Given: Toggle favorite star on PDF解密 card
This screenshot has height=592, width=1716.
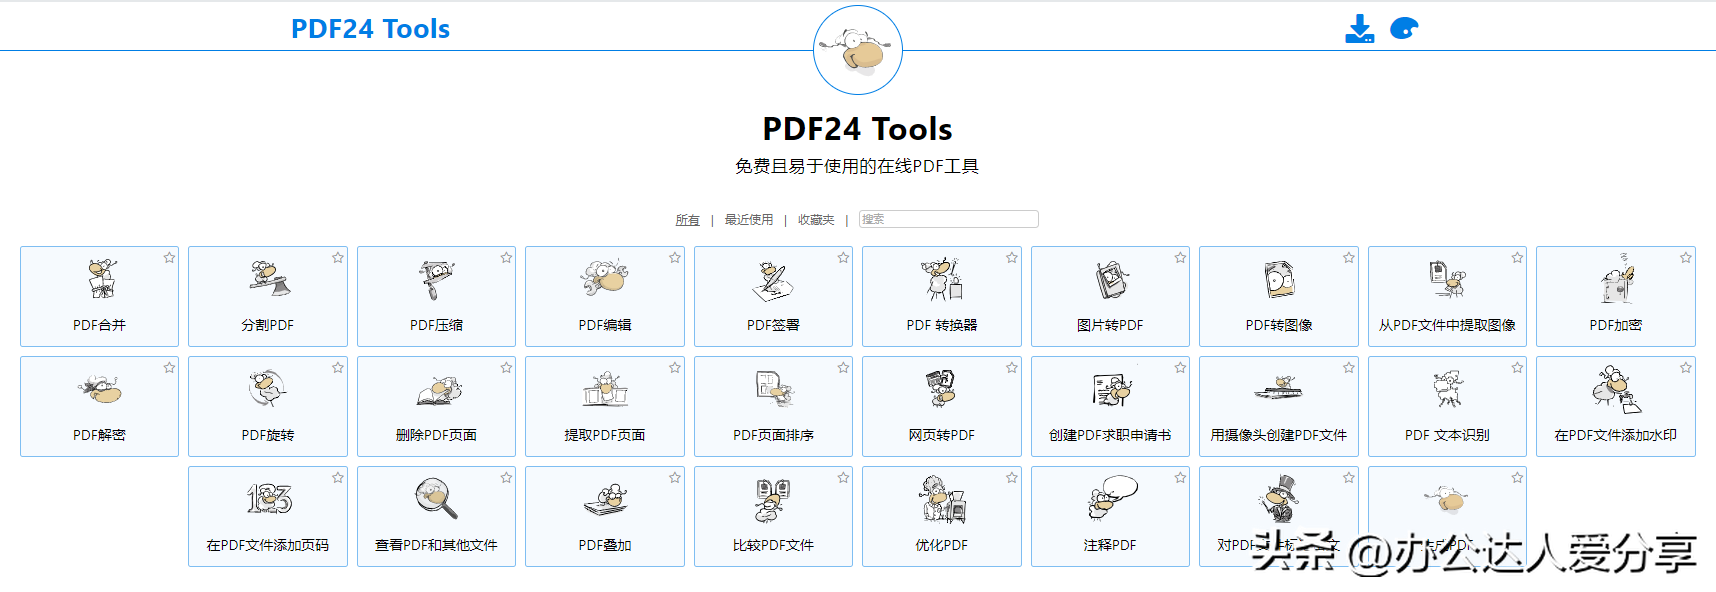Looking at the screenshot, I should [x=169, y=368].
